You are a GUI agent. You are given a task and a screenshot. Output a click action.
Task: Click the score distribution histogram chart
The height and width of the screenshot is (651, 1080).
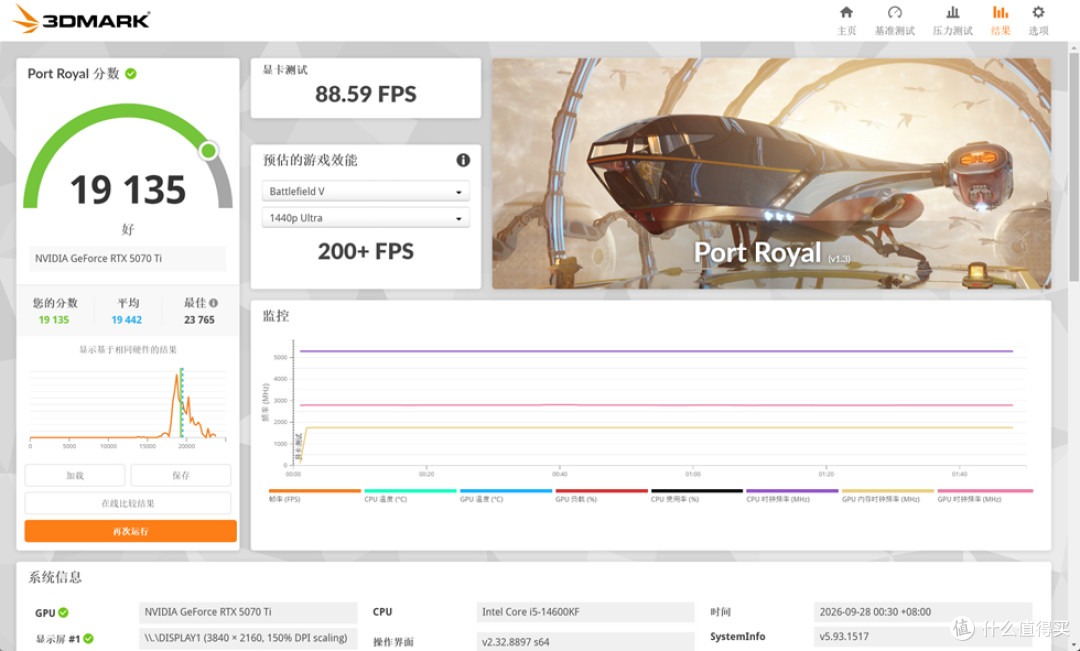click(128, 406)
